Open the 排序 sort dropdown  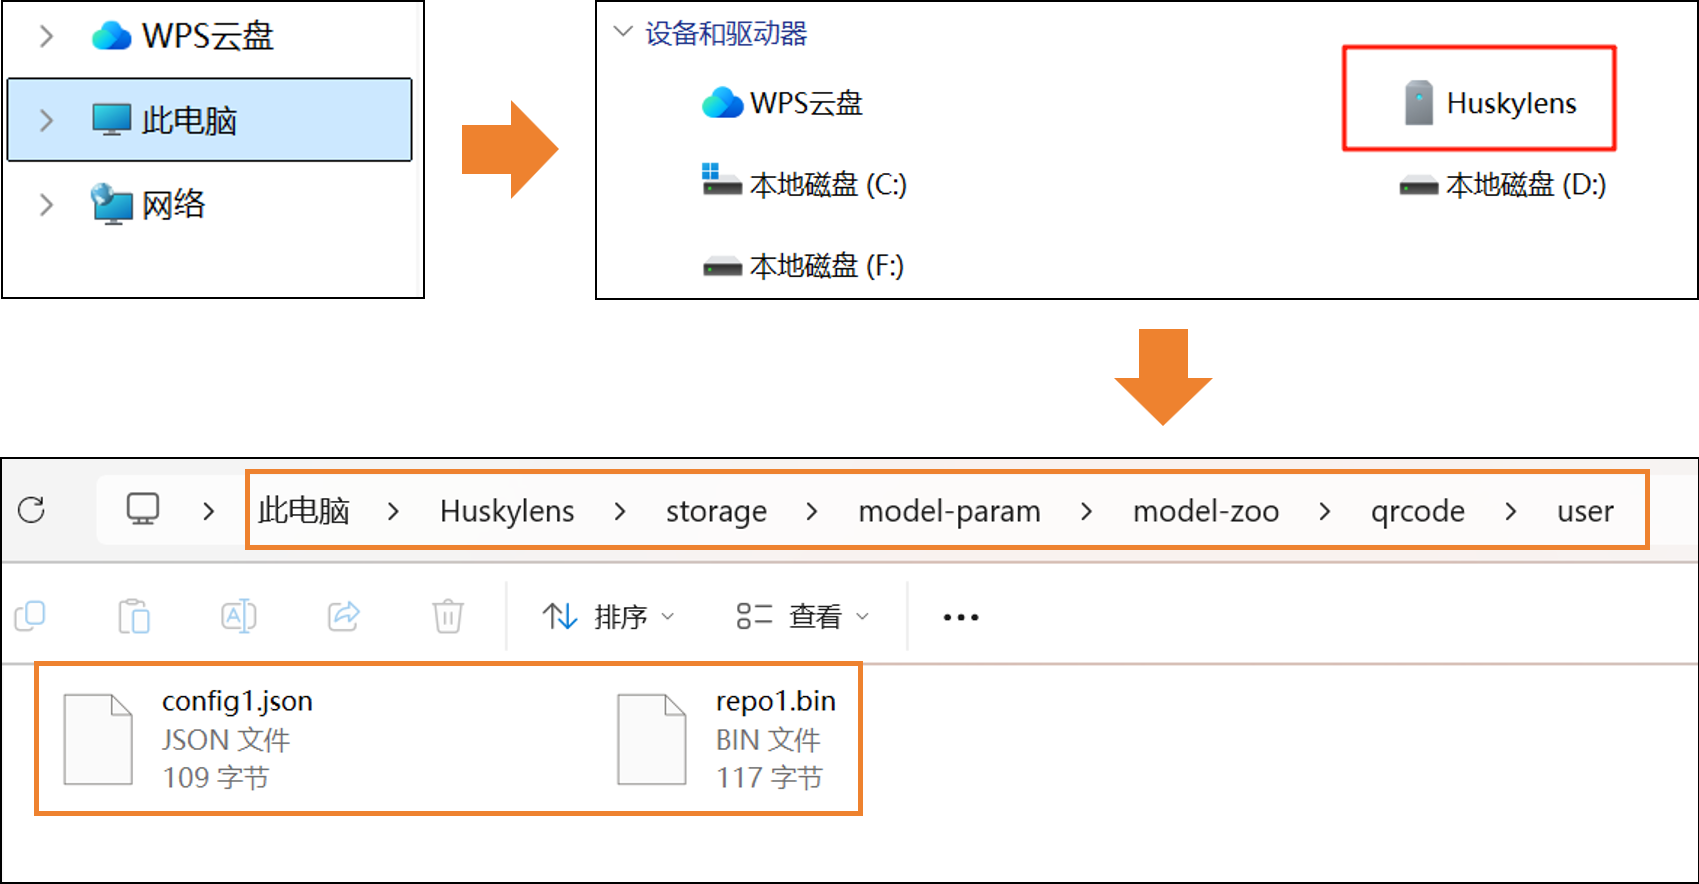coord(608,617)
